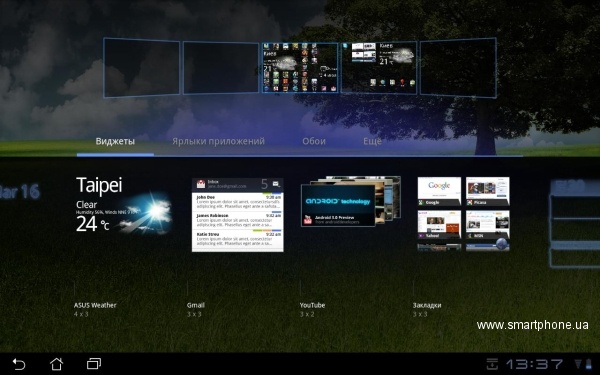
Task: Tap the 13:37 clock in system bar
Action: (x=535, y=364)
